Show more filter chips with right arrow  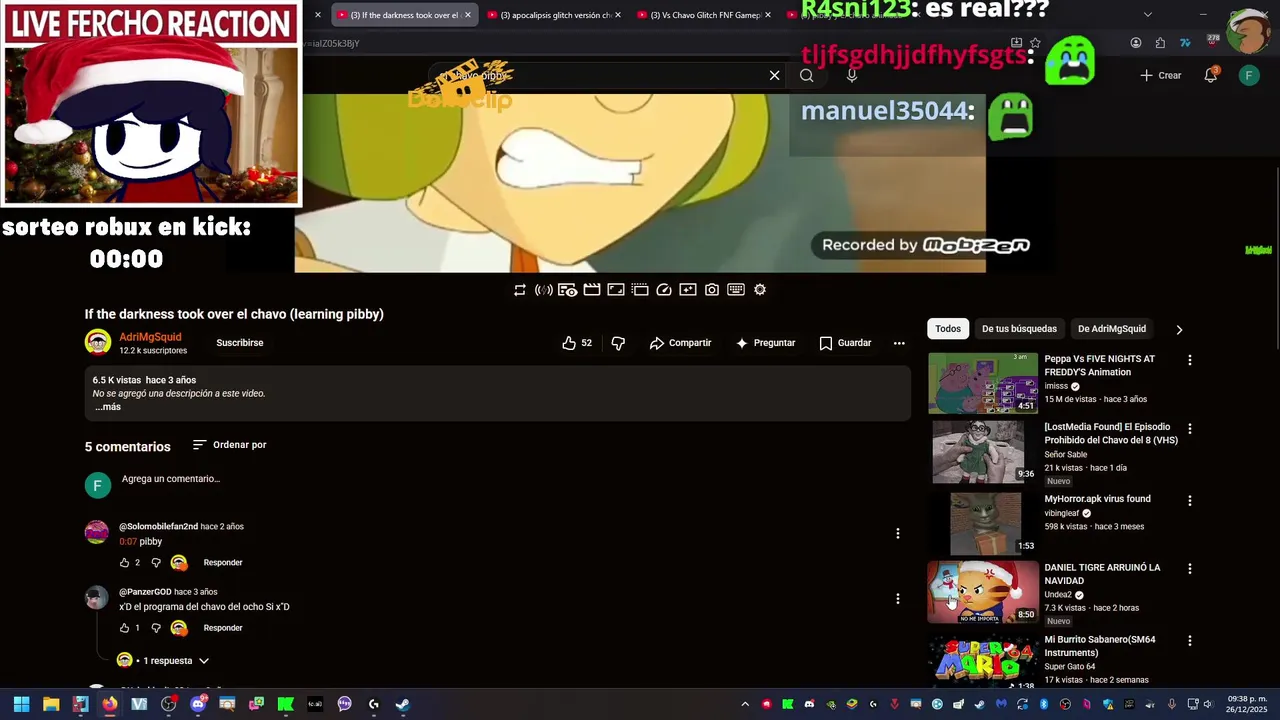1179,329
